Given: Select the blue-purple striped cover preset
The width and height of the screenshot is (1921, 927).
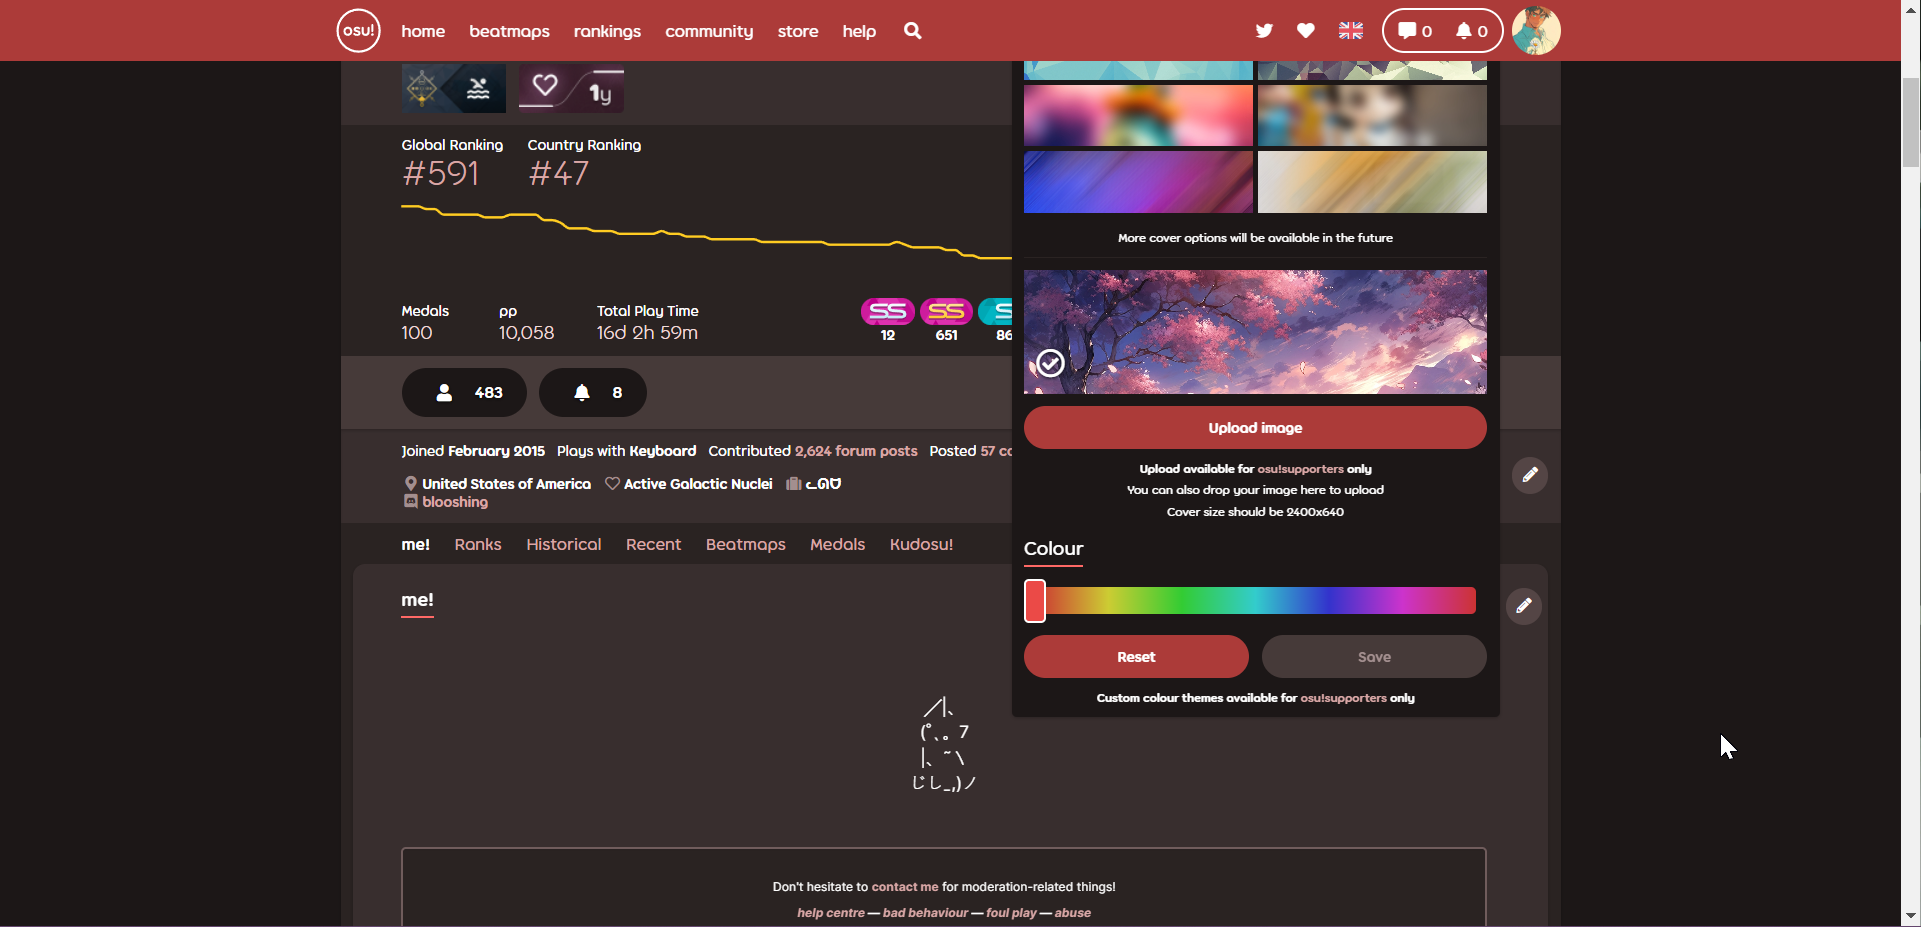Looking at the screenshot, I should (x=1138, y=182).
